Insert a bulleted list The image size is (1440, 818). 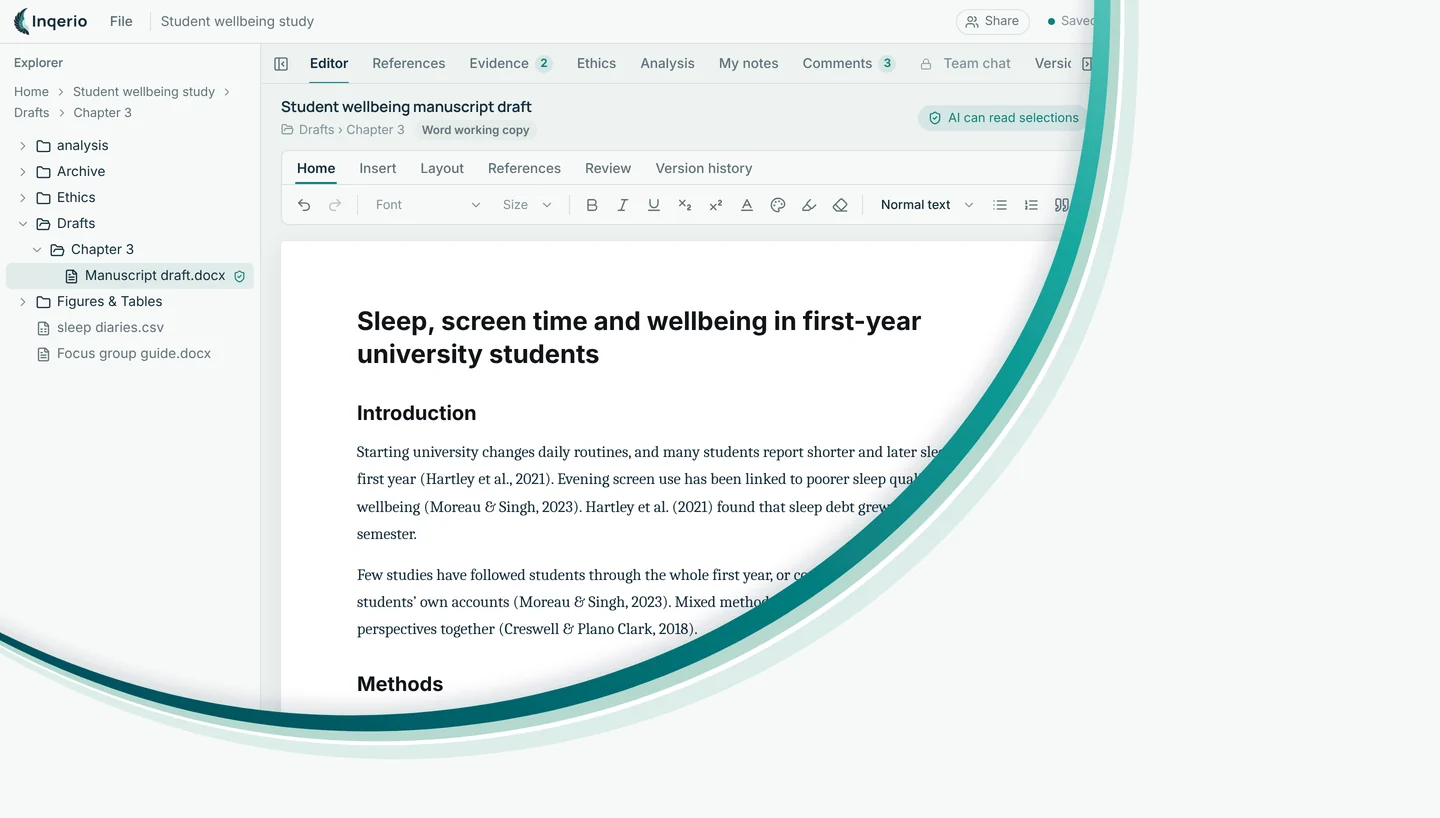click(x=1000, y=205)
